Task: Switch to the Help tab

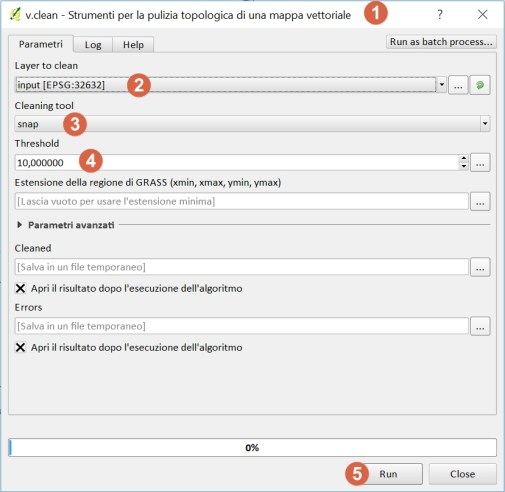Action: pos(133,45)
